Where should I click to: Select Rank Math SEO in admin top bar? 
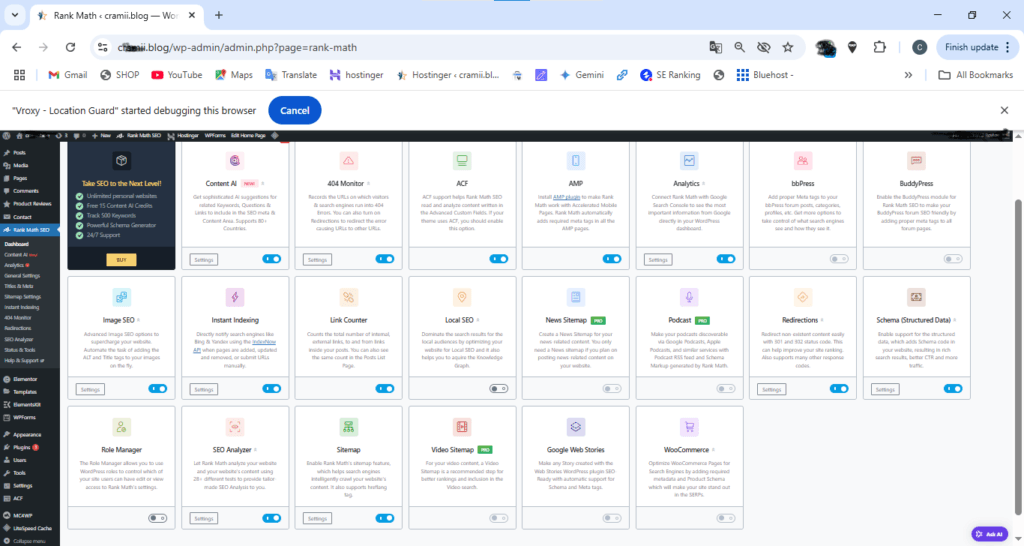point(138,135)
